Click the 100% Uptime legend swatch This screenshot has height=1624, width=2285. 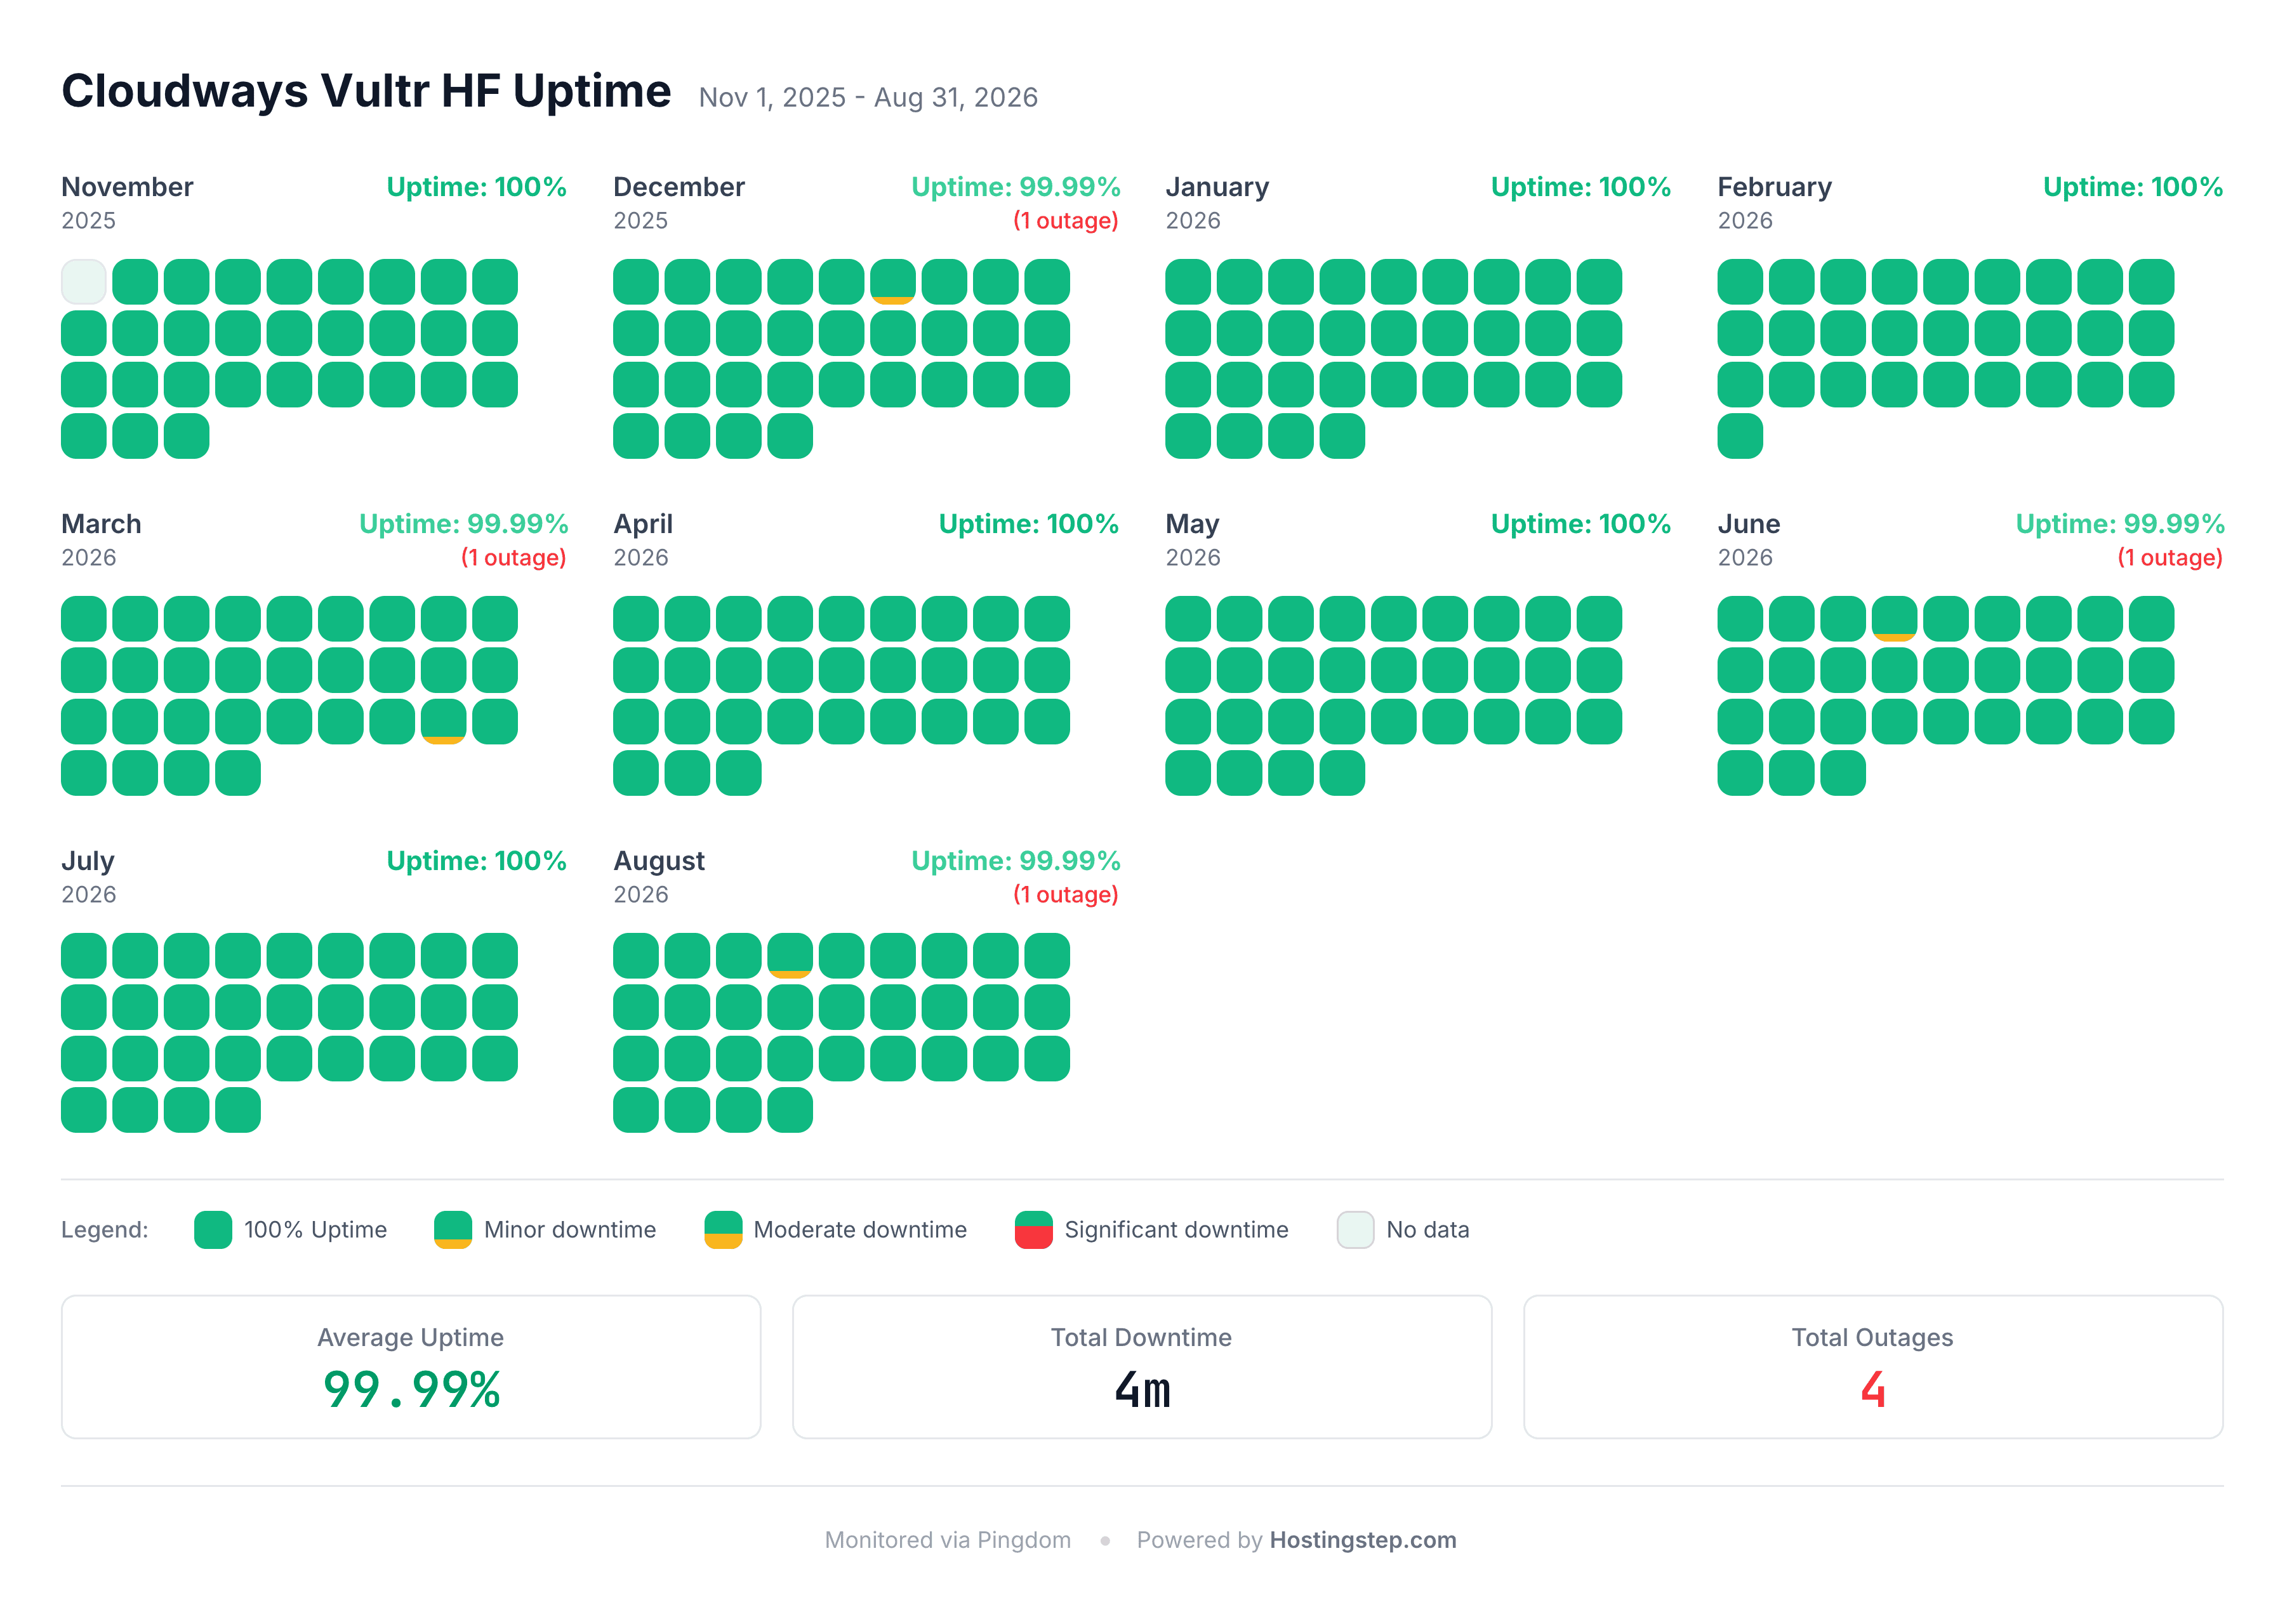pos(213,1230)
